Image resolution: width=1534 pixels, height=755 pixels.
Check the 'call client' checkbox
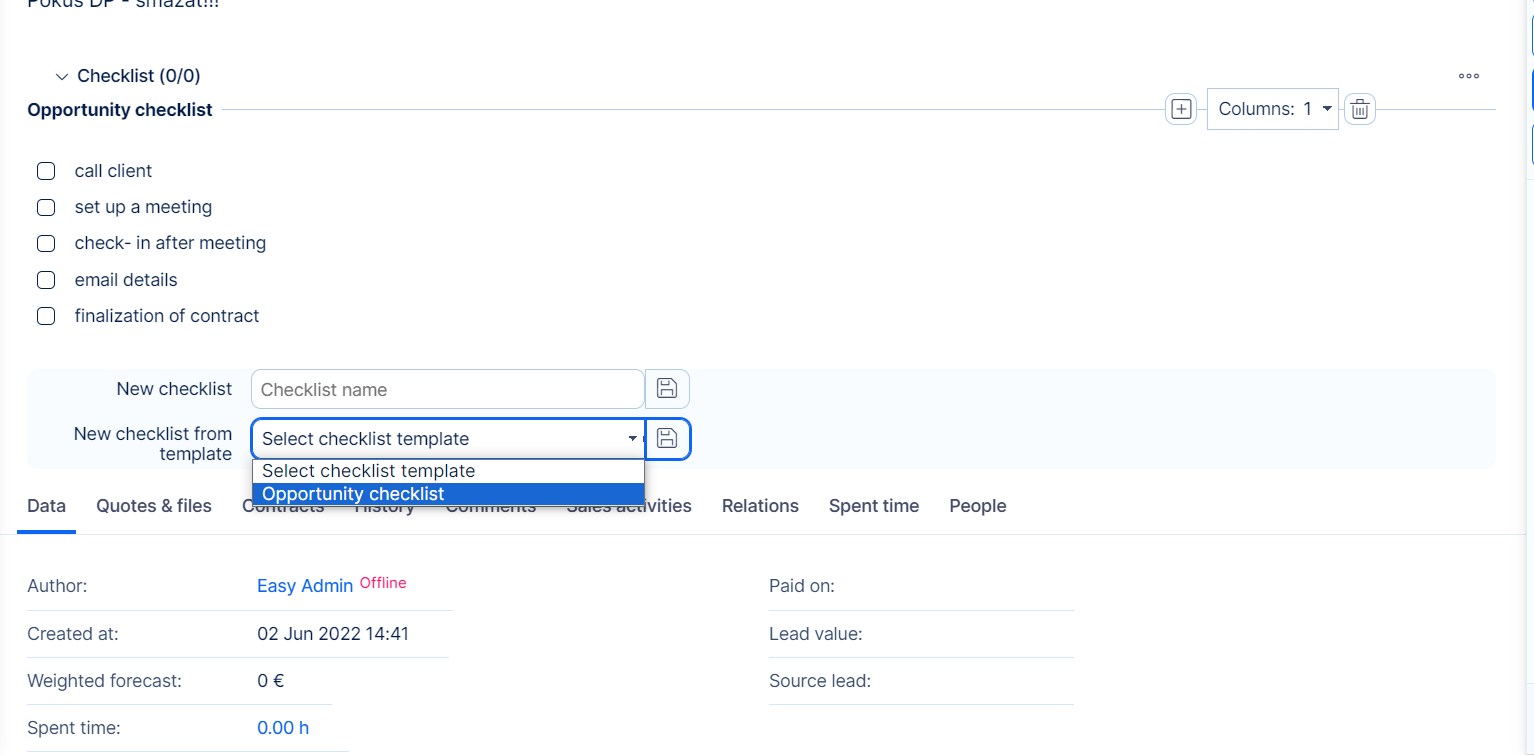coord(46,171)
